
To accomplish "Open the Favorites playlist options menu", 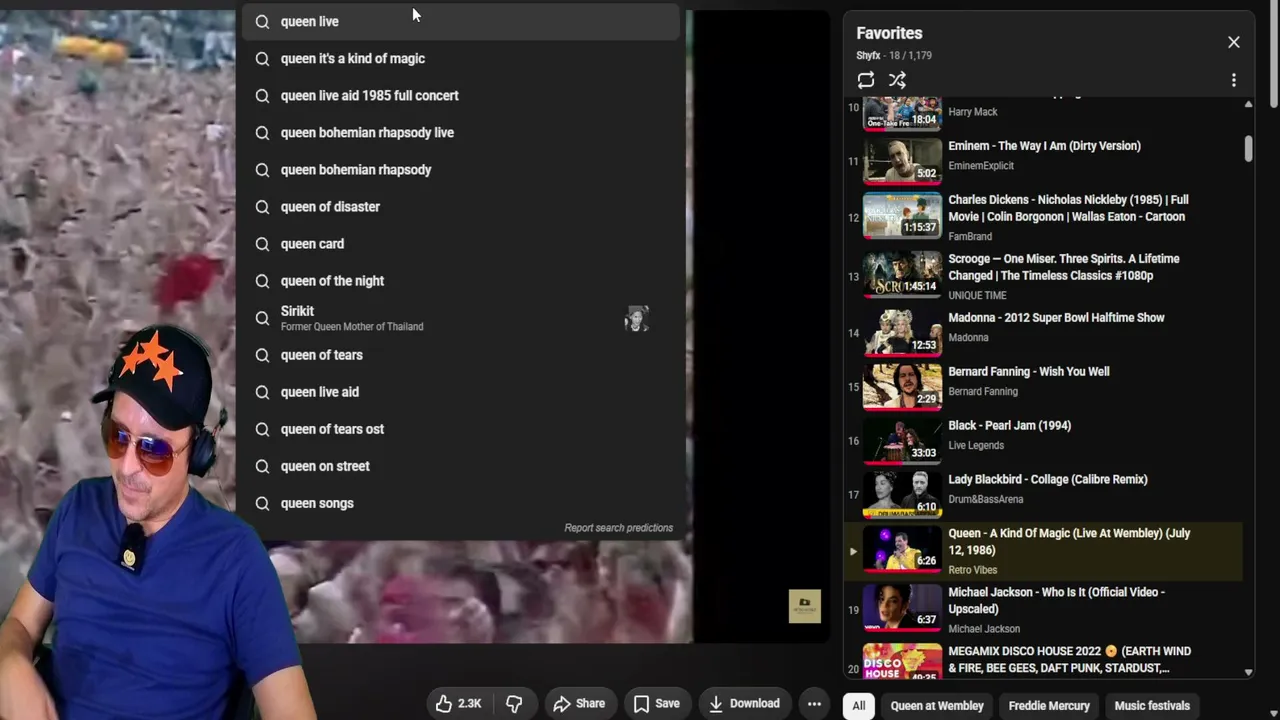I will 1233,80.
